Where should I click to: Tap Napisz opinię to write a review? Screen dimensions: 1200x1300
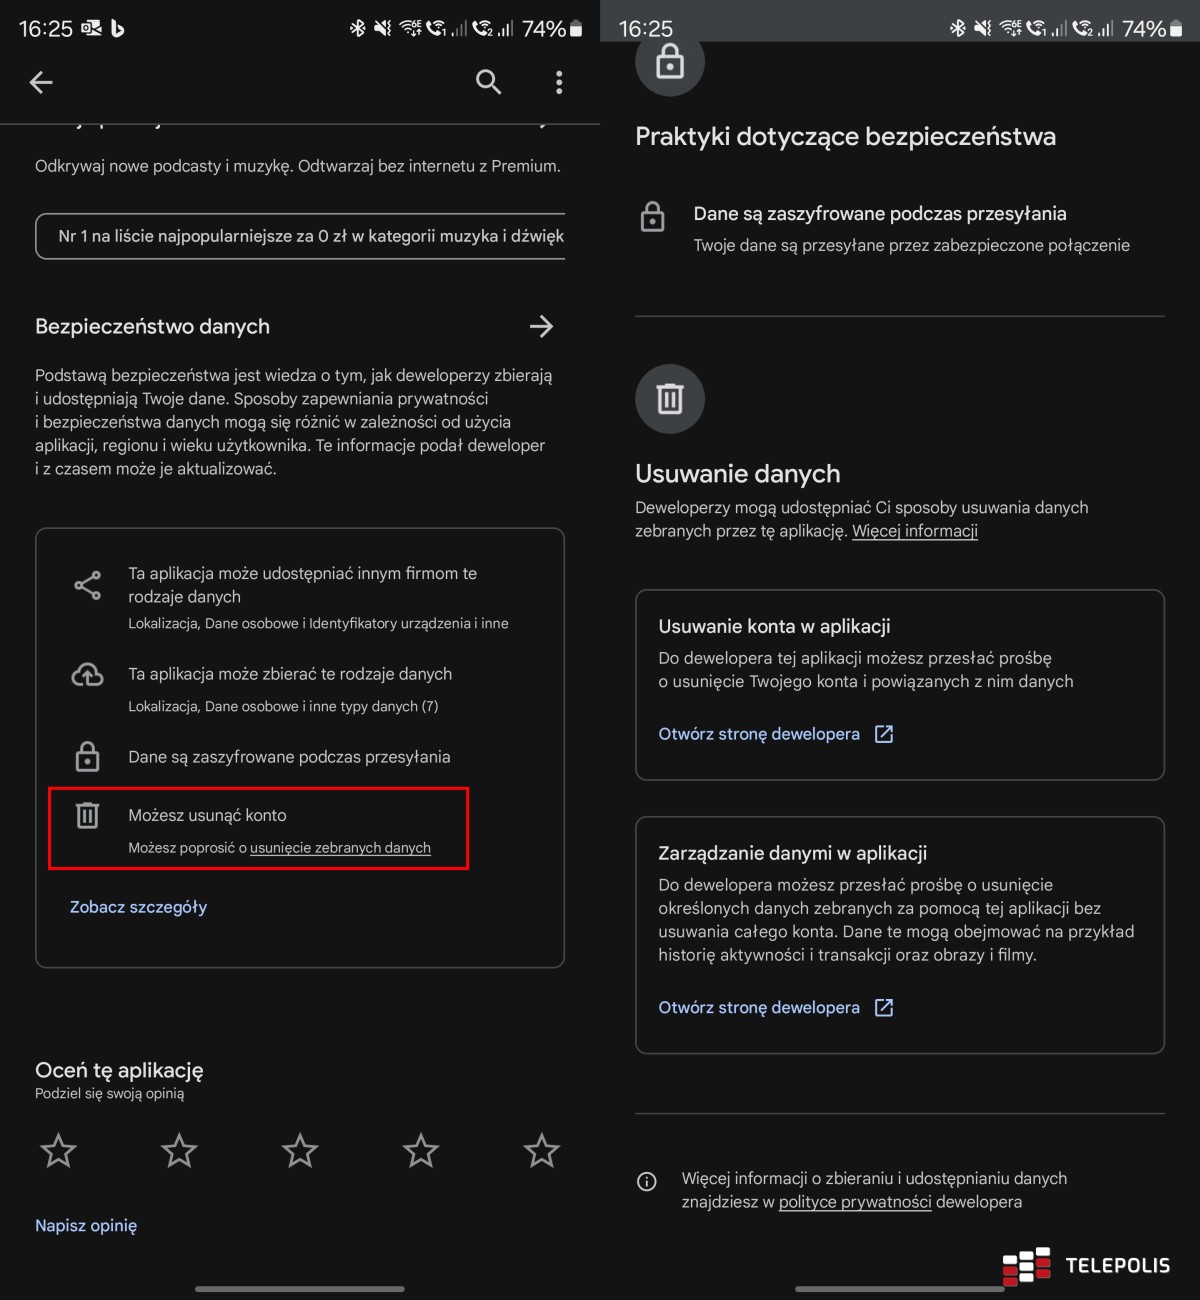tap(86, 1226)
